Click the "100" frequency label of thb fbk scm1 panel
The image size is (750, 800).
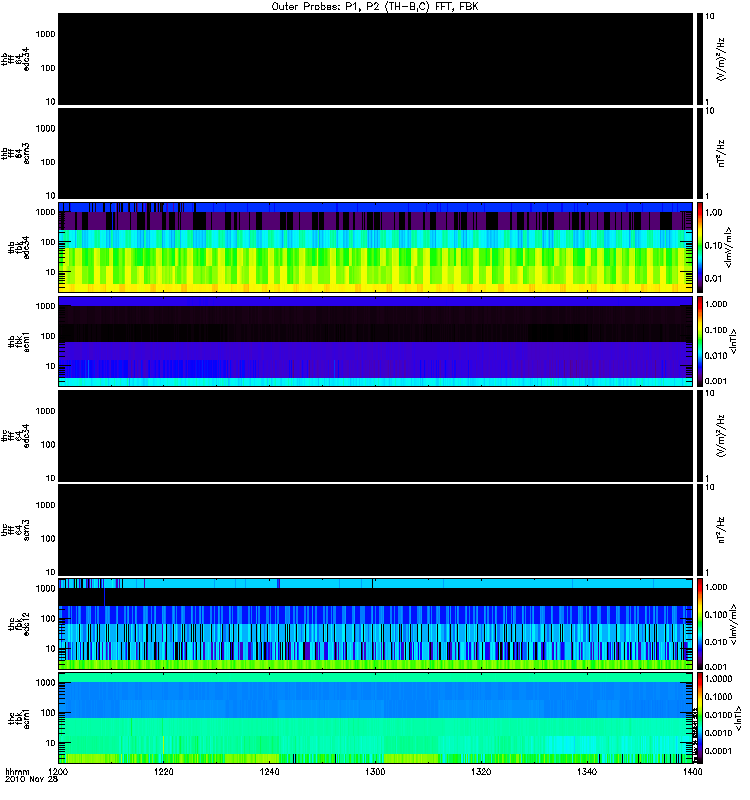[x=47, y=336]
